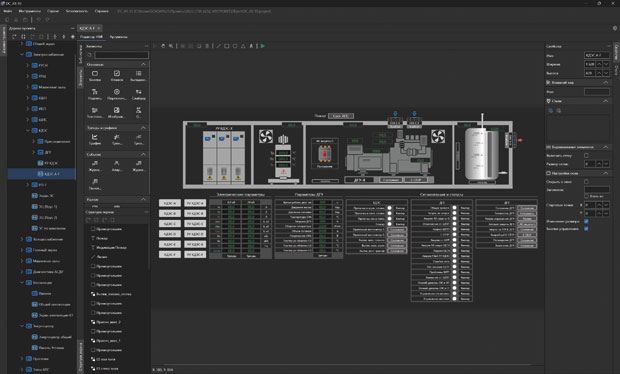Select the hand pan tool in canvas toolbar
The image size is (620, 374).
(163, 46)
